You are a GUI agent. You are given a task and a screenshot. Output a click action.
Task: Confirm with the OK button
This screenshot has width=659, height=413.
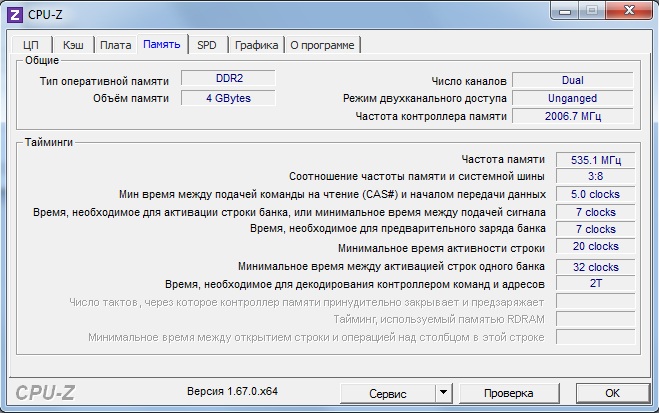pos(612,393)
